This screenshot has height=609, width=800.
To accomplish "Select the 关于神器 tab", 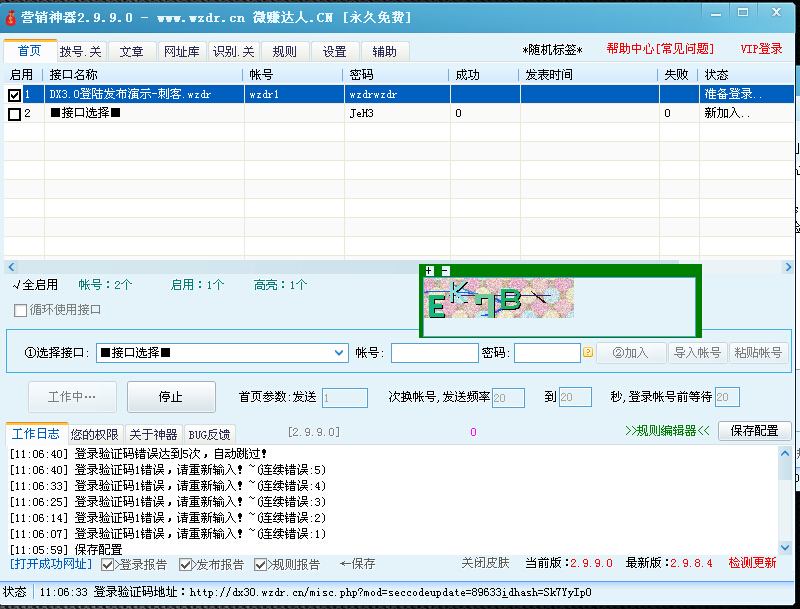I will (154, 434).
